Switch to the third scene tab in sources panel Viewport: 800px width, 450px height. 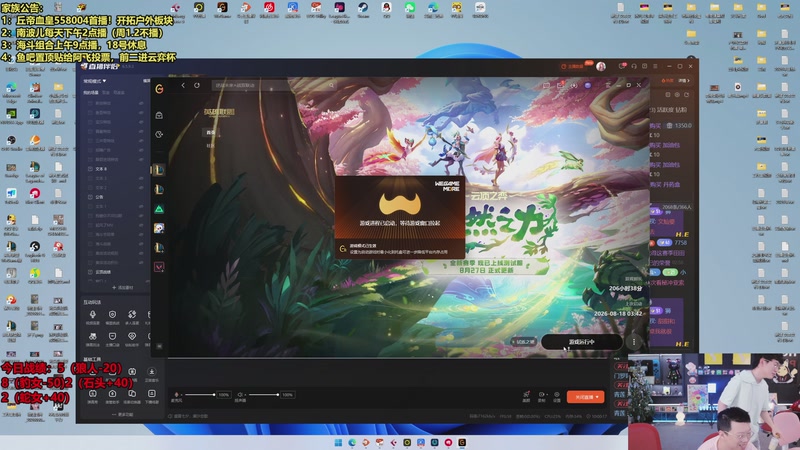(x=119, y=93)
